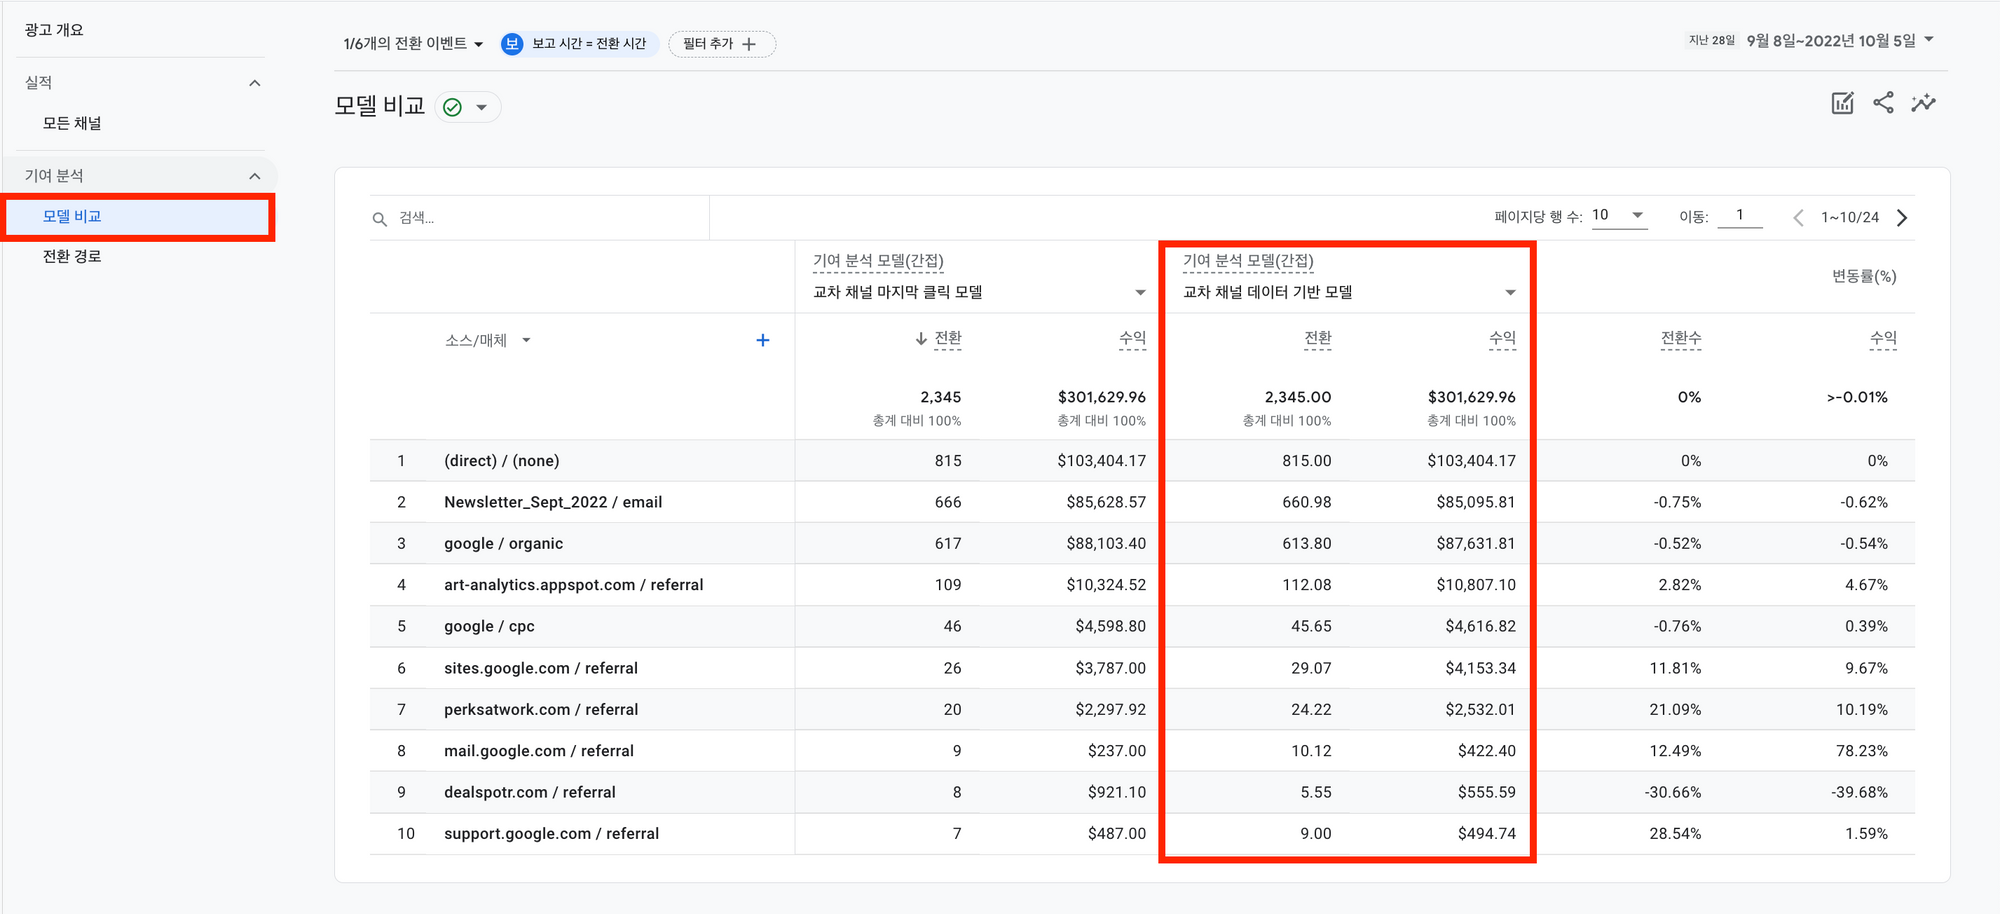Click the go-to page number field
This screenshot has height=914, width=2000.
(x=1739, y=216)
